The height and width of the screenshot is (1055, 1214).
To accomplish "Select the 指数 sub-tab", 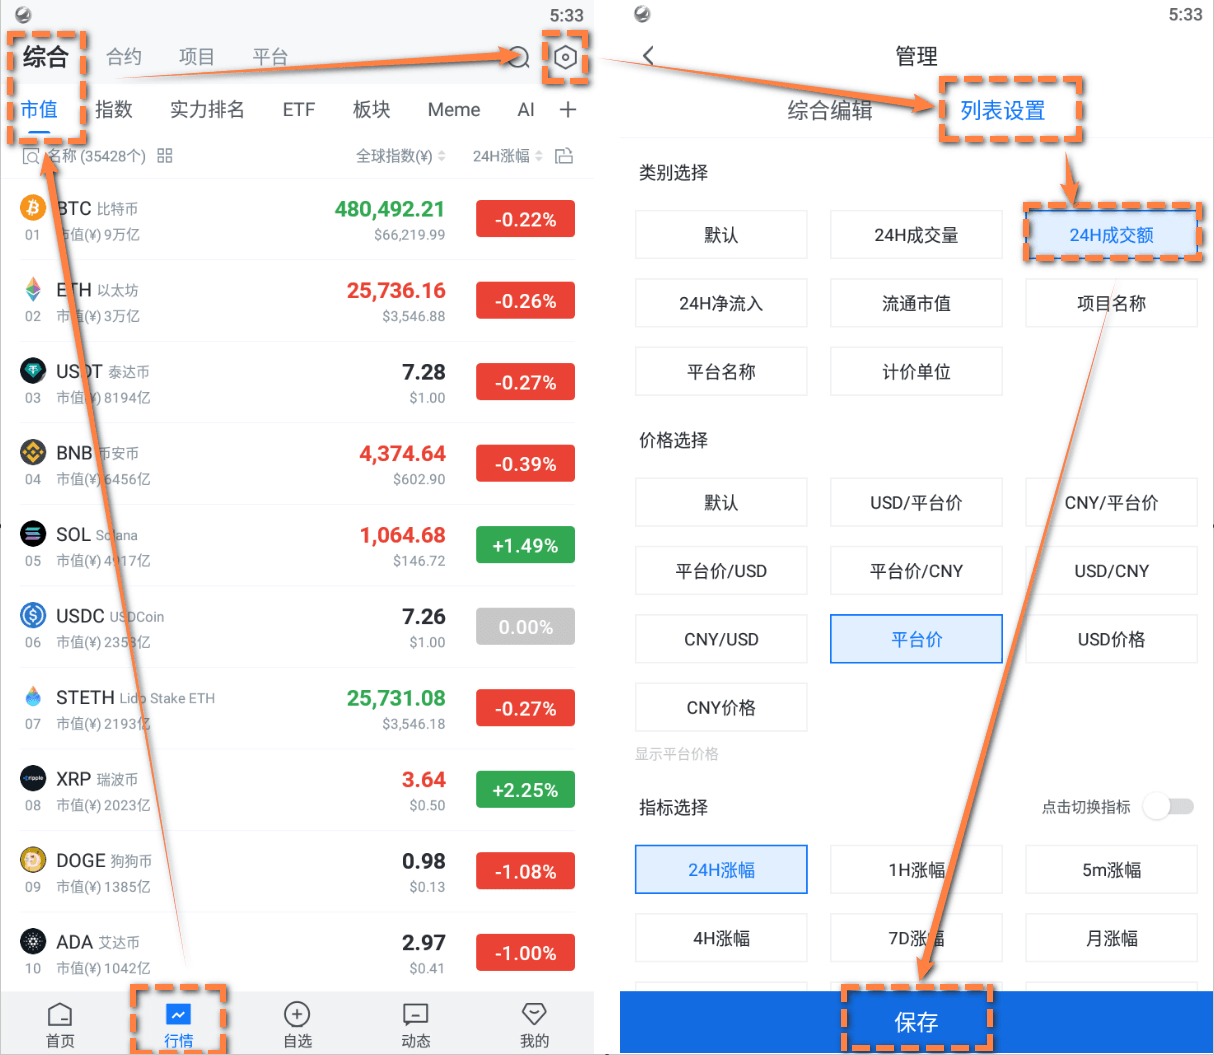I will point(114,110).
